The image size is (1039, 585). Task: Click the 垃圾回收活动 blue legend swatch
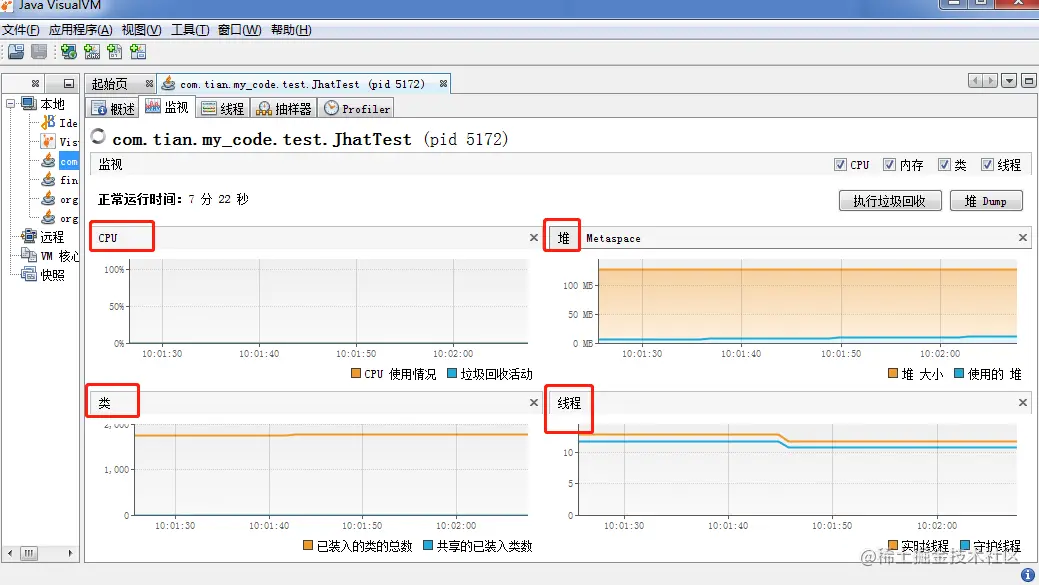tap(452, 373)
